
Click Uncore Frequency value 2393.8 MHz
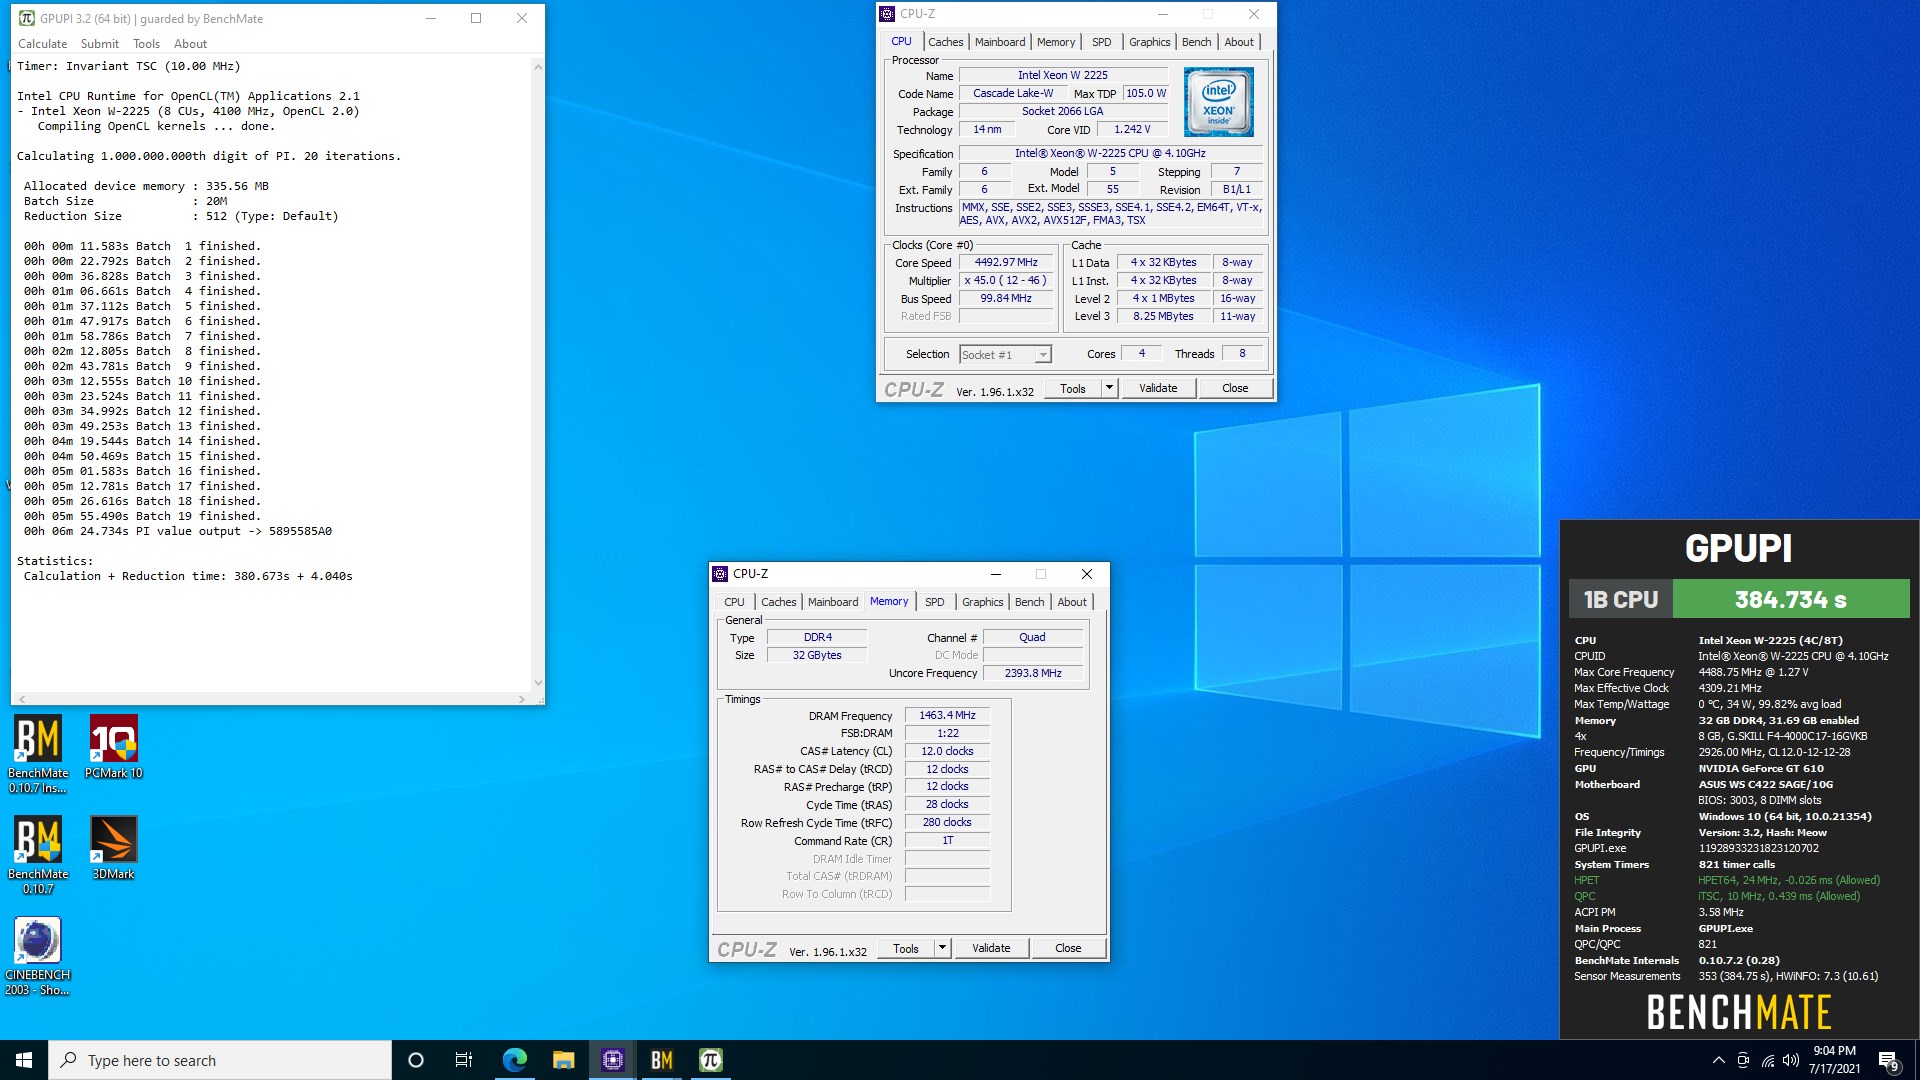coord(1033,674)
